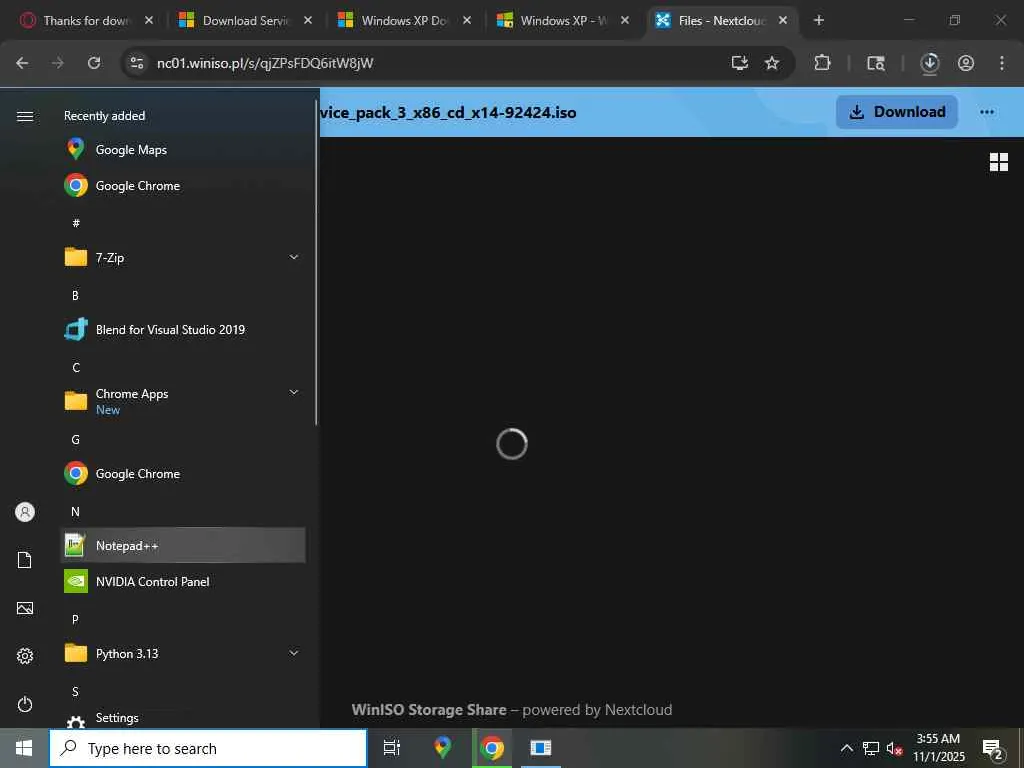1024x768 pixels.
Task: Jump to letter index 'B' header
Action: 75,295
